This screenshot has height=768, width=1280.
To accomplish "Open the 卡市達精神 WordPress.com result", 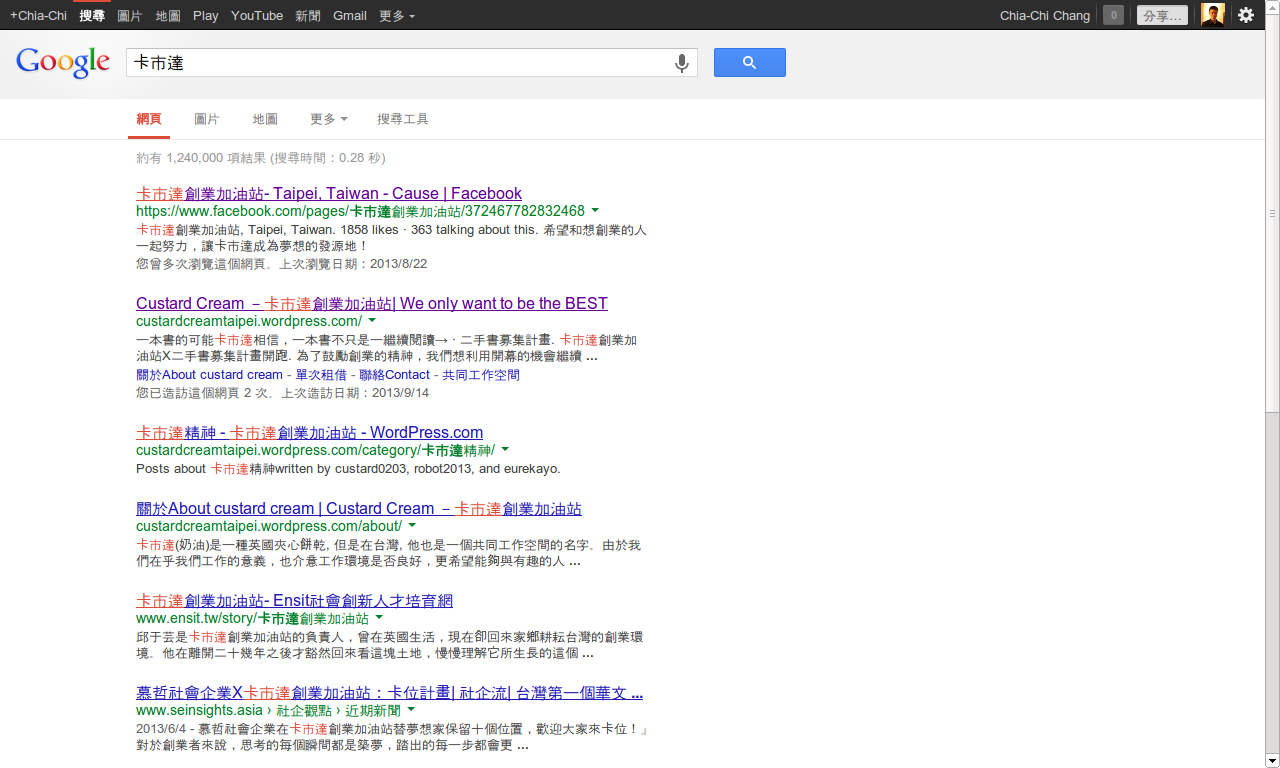I will [309, 432].
